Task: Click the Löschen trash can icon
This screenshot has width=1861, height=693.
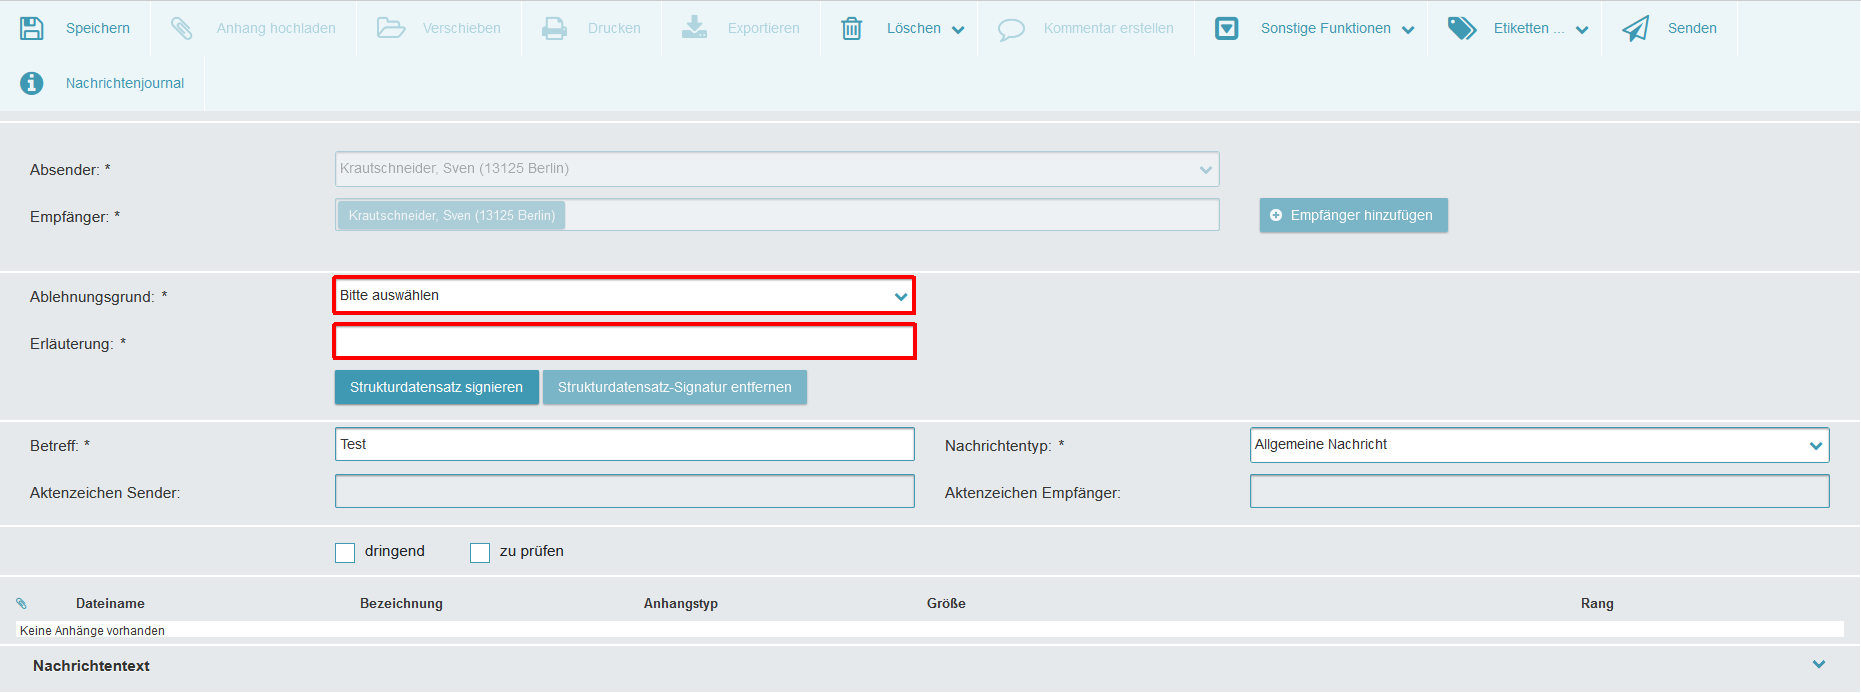Action: click(852, 28)
